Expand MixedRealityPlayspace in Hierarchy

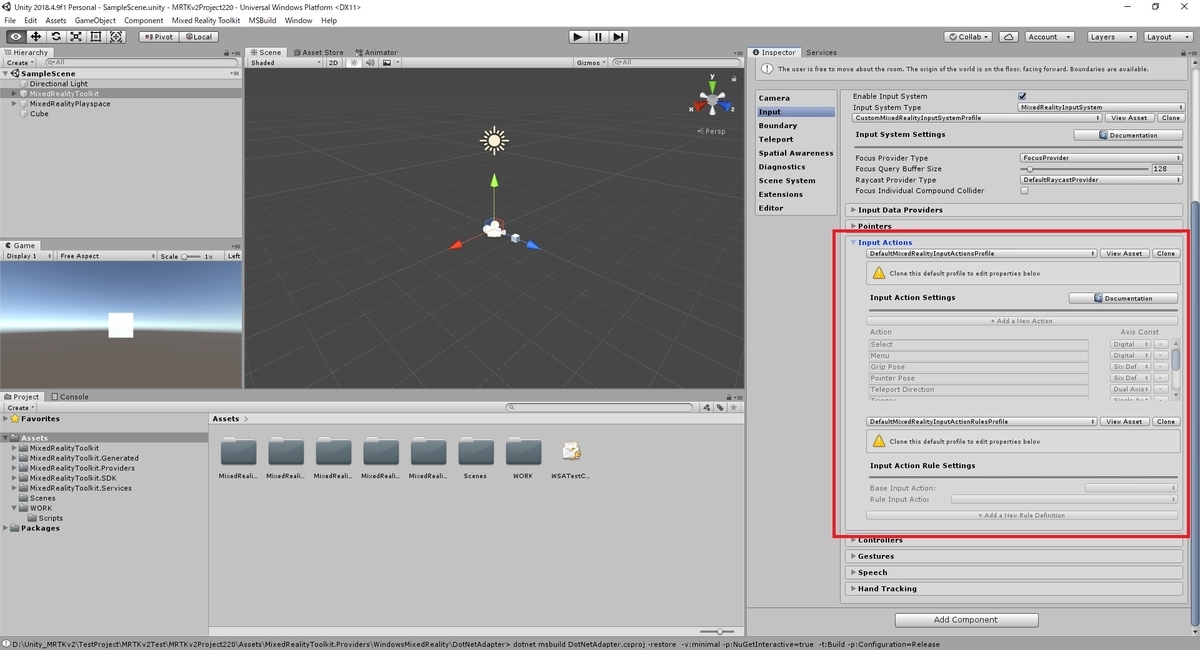pos(14,104)
